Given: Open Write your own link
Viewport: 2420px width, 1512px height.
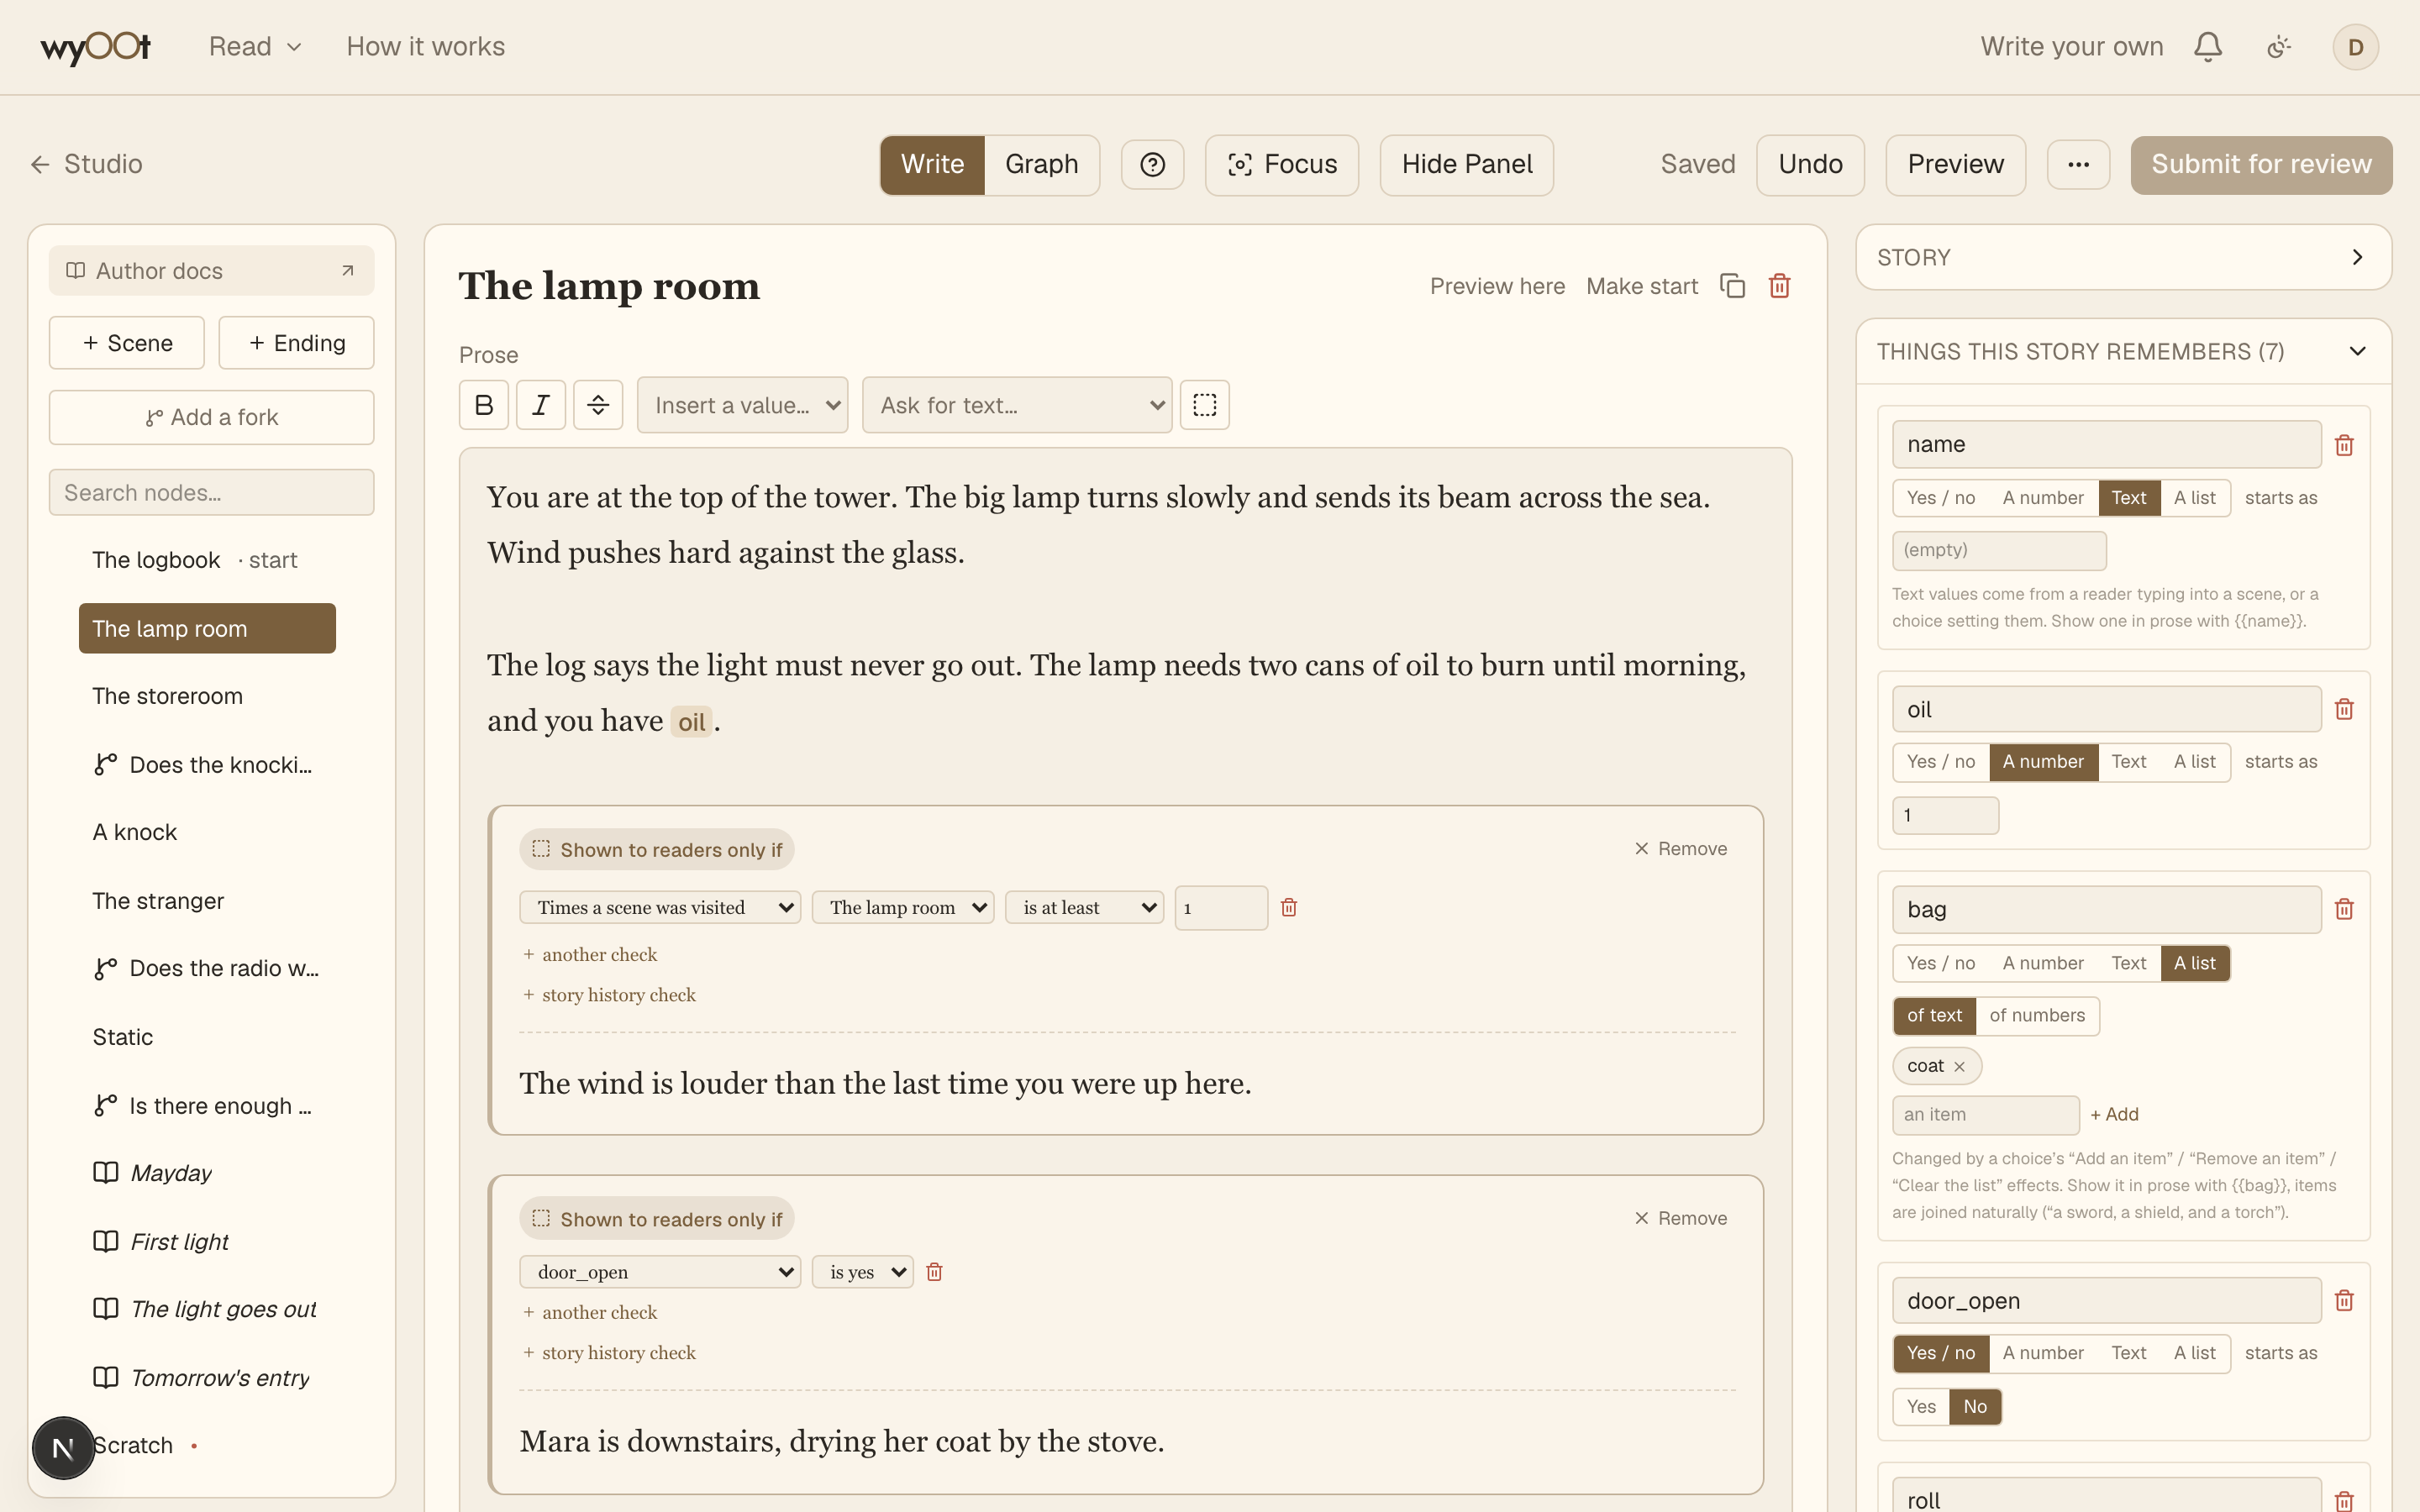Looking at the screenshot, I should (2071, 47).
